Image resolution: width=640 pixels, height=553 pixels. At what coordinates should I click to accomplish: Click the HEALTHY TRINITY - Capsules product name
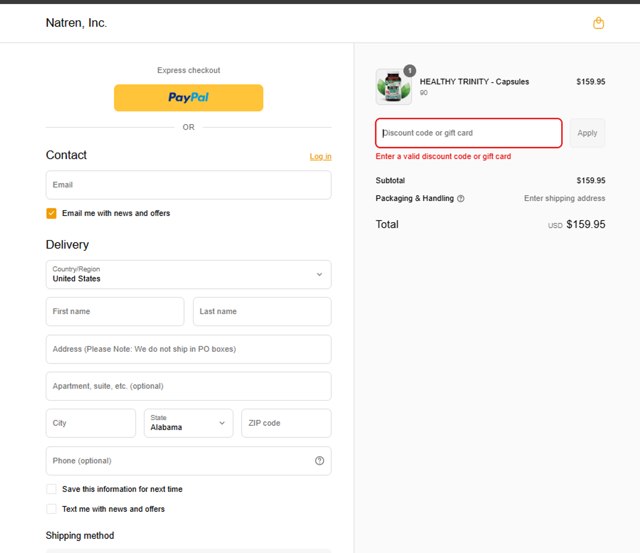(474, 82)
